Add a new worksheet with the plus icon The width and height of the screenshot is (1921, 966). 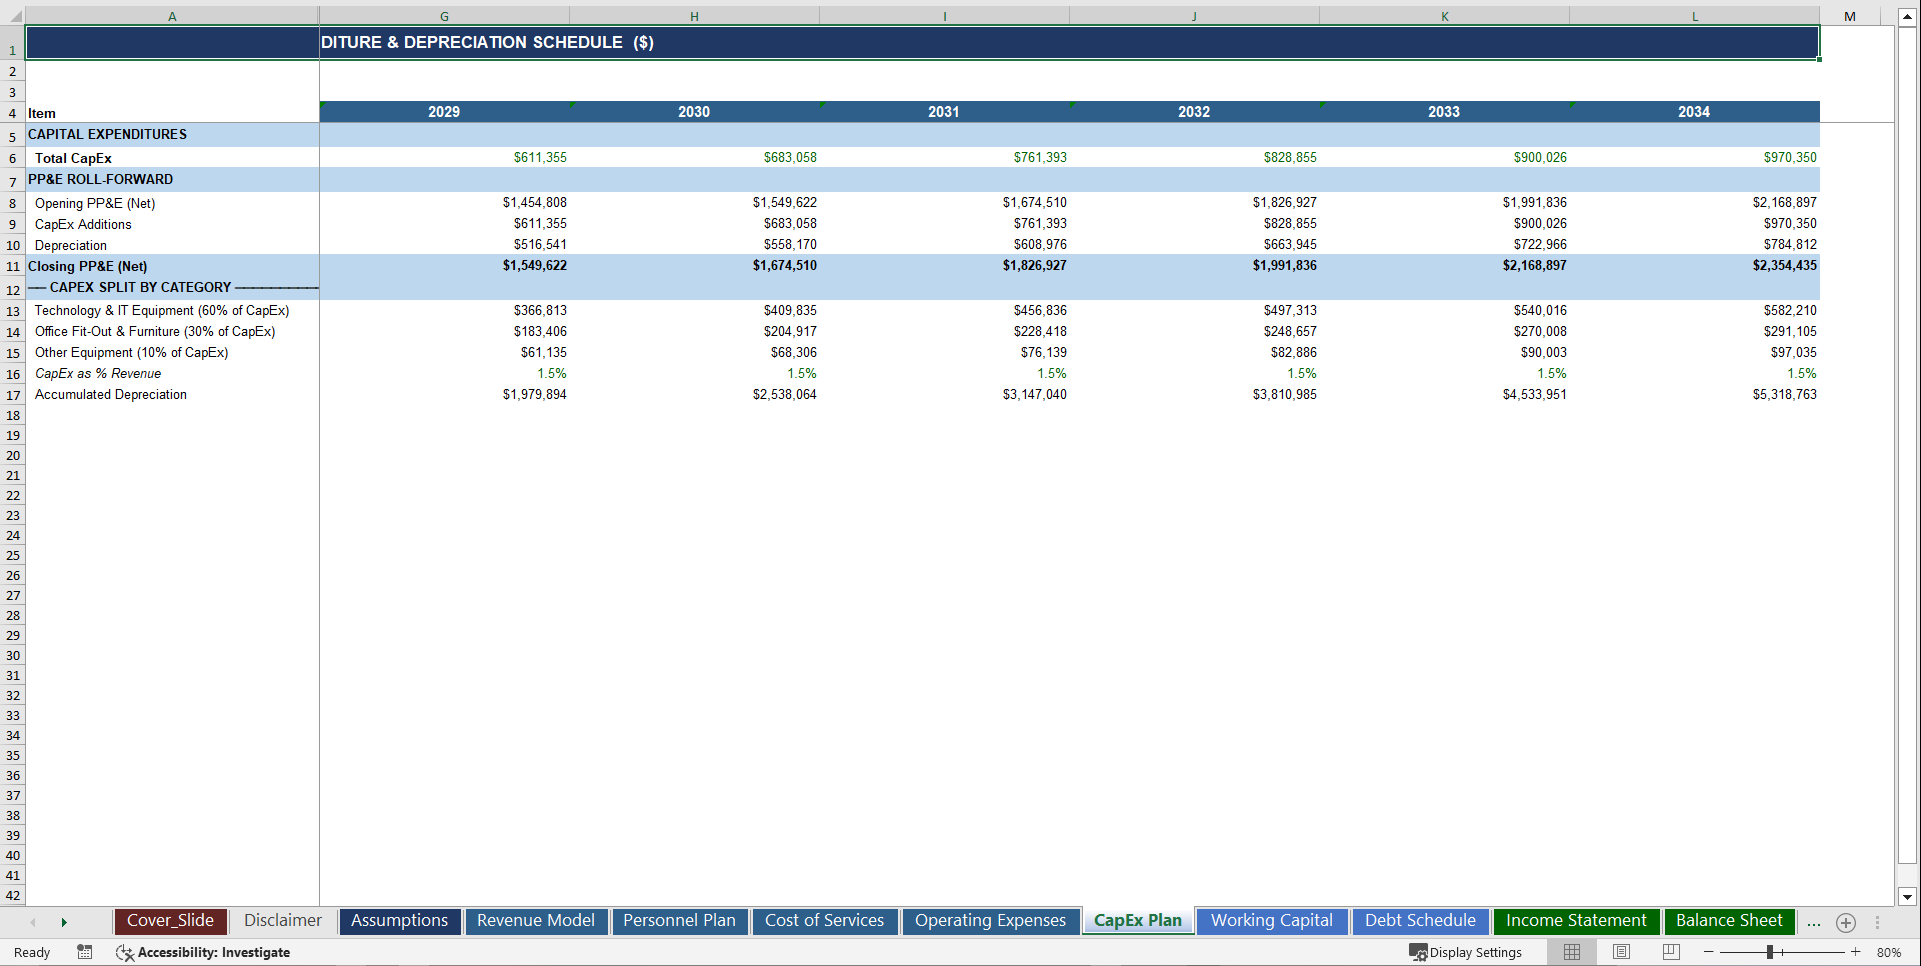coord(1846,923)
